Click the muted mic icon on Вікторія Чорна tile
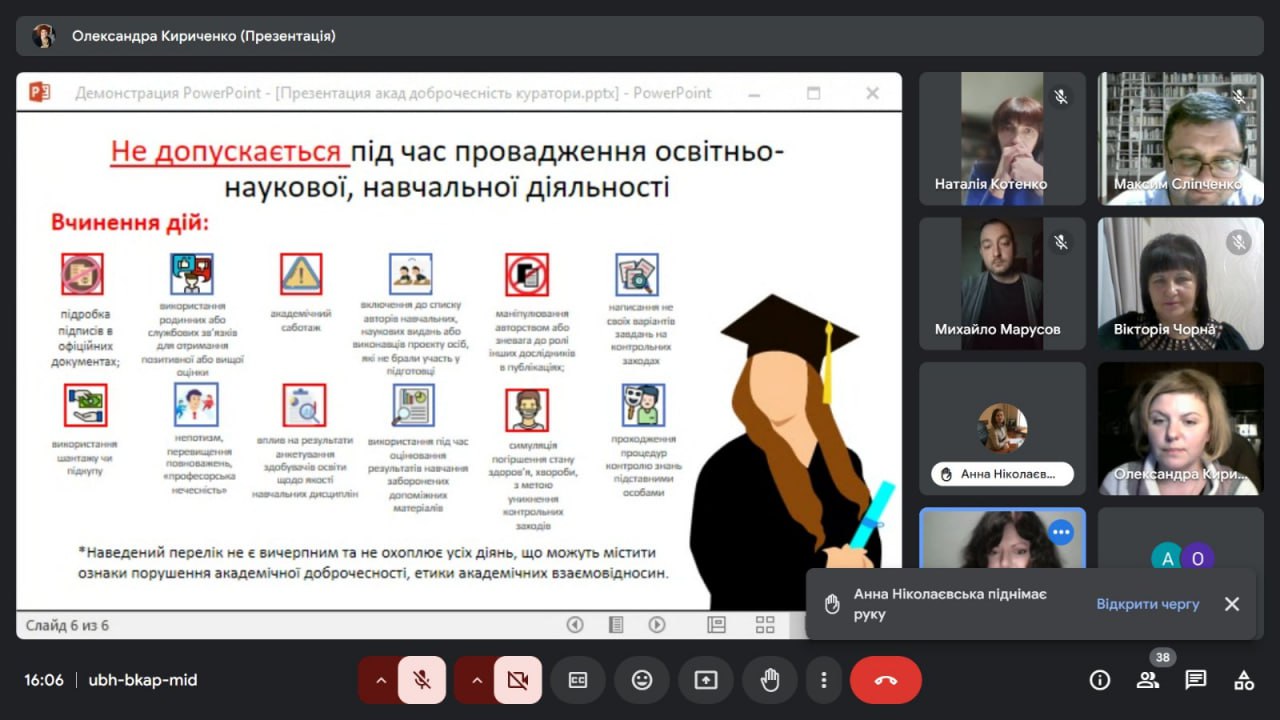This screenshot has height=720, width=1280. coord(1239,242)
